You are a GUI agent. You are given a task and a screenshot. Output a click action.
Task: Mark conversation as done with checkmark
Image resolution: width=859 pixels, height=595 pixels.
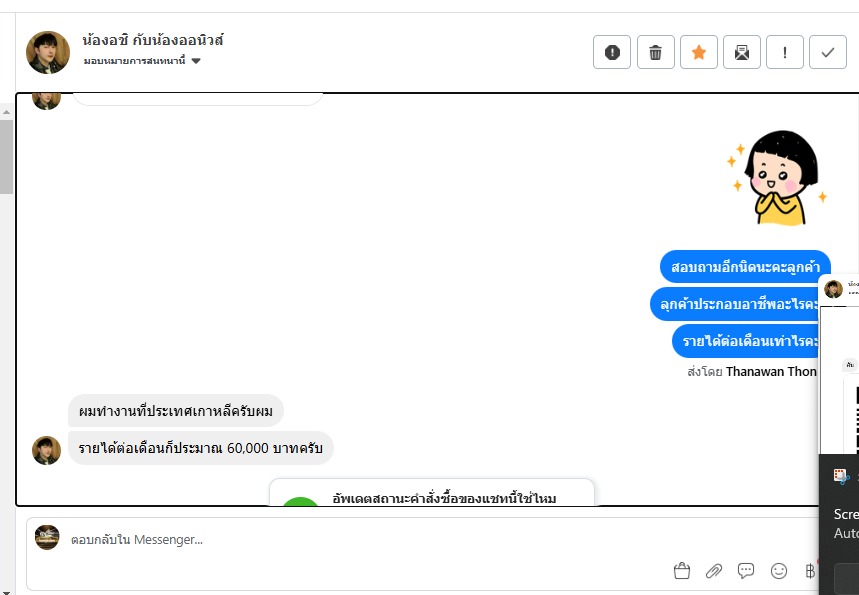pyautogui.click(x=828, y=52)
